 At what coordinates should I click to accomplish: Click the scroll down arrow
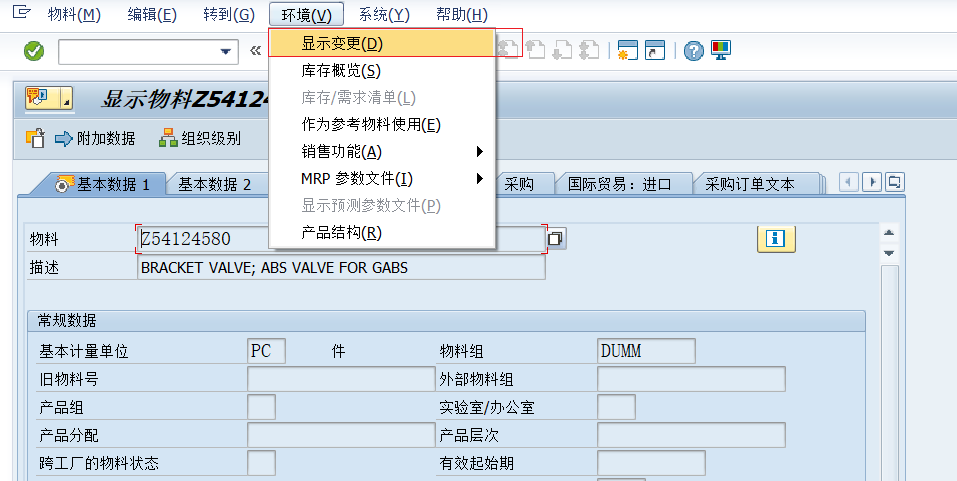click(889, 253)
